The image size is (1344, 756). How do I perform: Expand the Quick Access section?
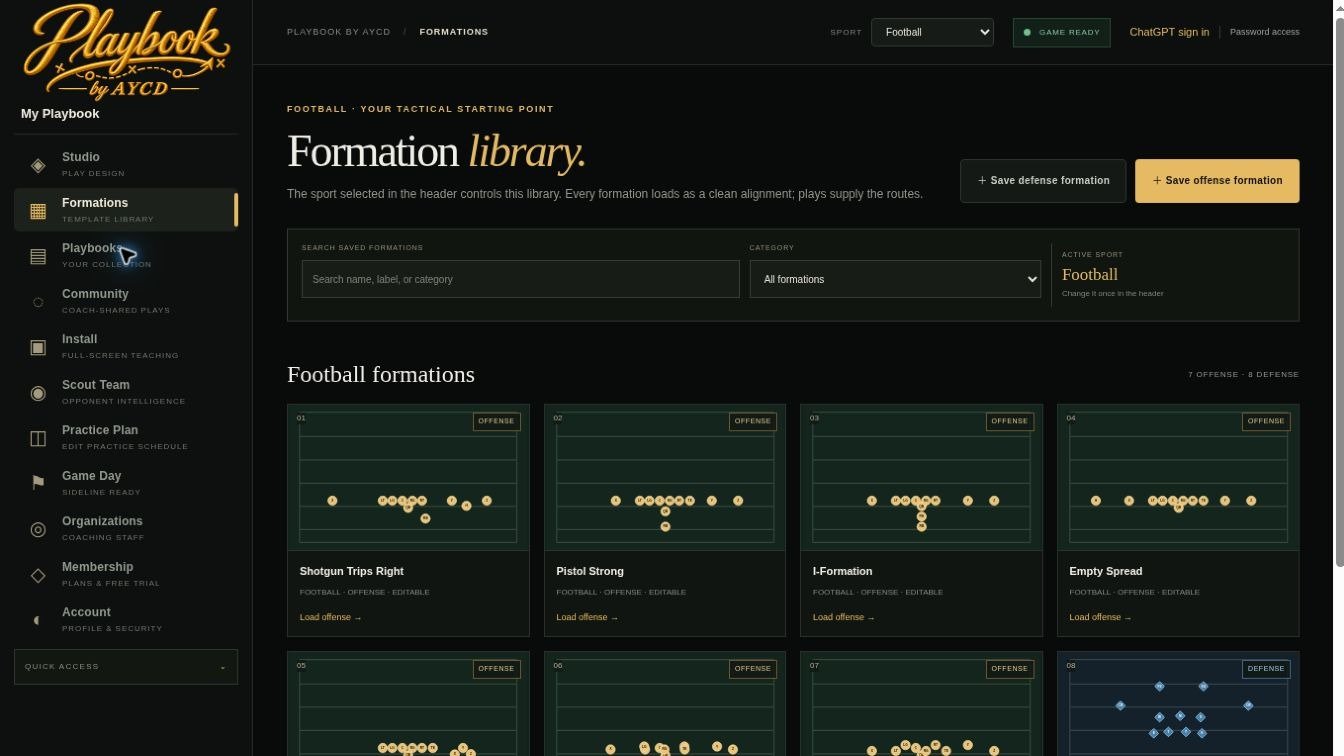(126, 667)
